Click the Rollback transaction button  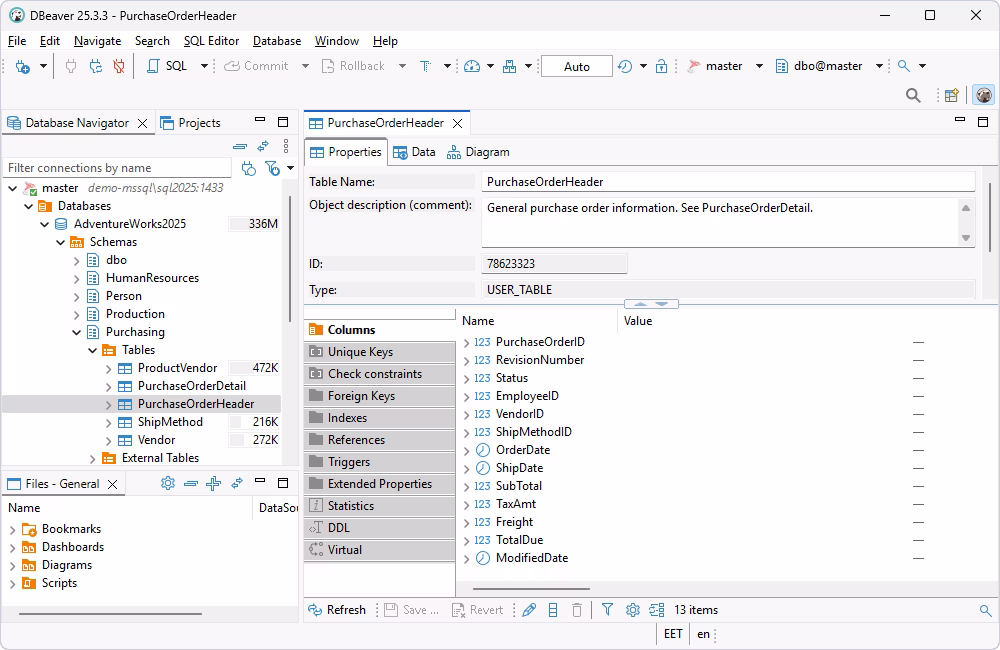coord(353,66)
